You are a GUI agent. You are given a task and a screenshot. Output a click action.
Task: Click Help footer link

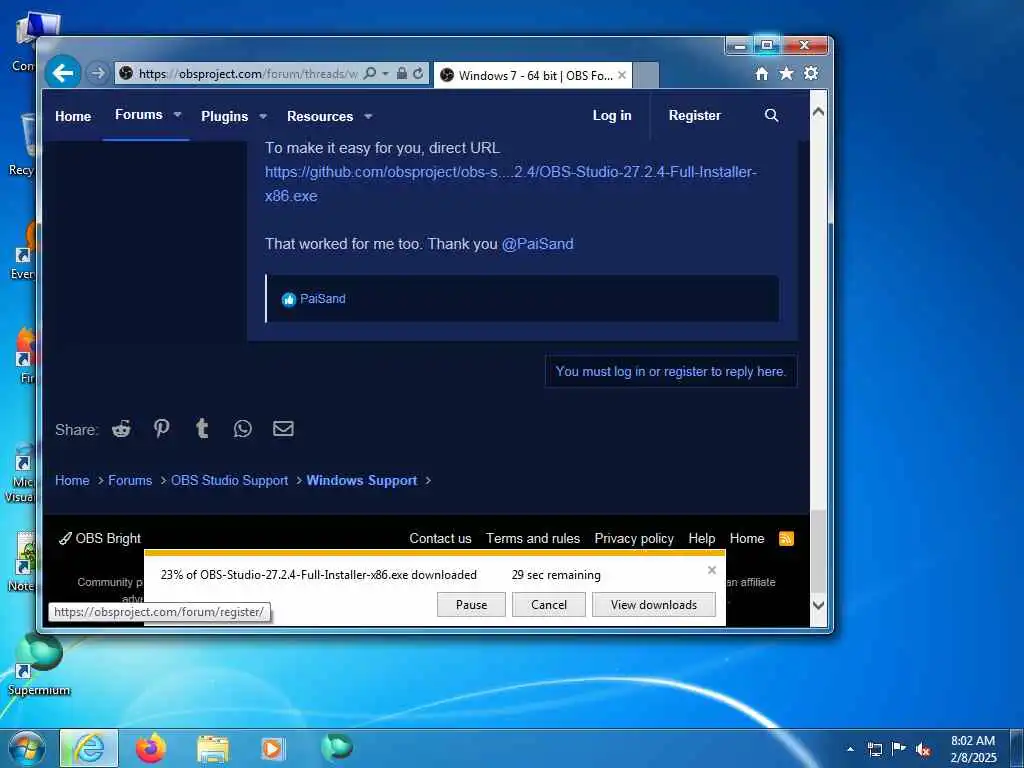coord(701,539)
